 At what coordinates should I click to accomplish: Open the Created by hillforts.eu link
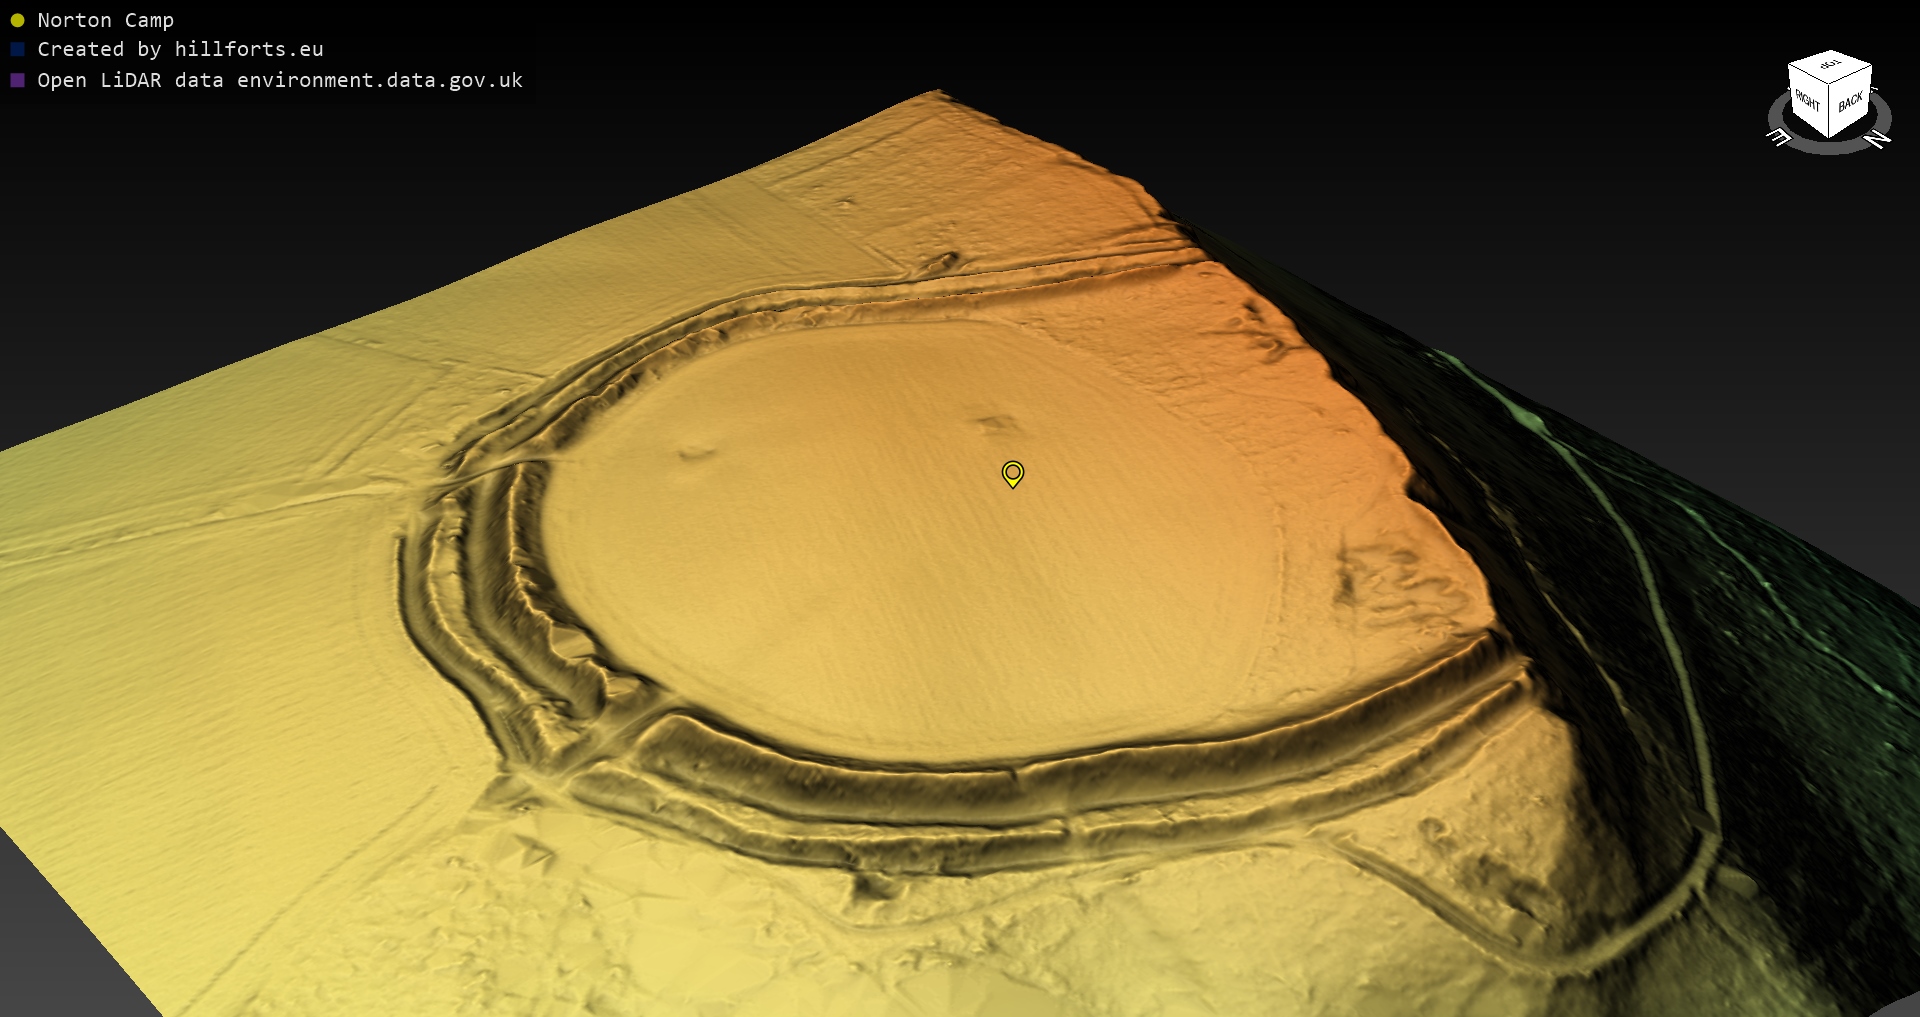pyautogui.click(x=180, y=49)
